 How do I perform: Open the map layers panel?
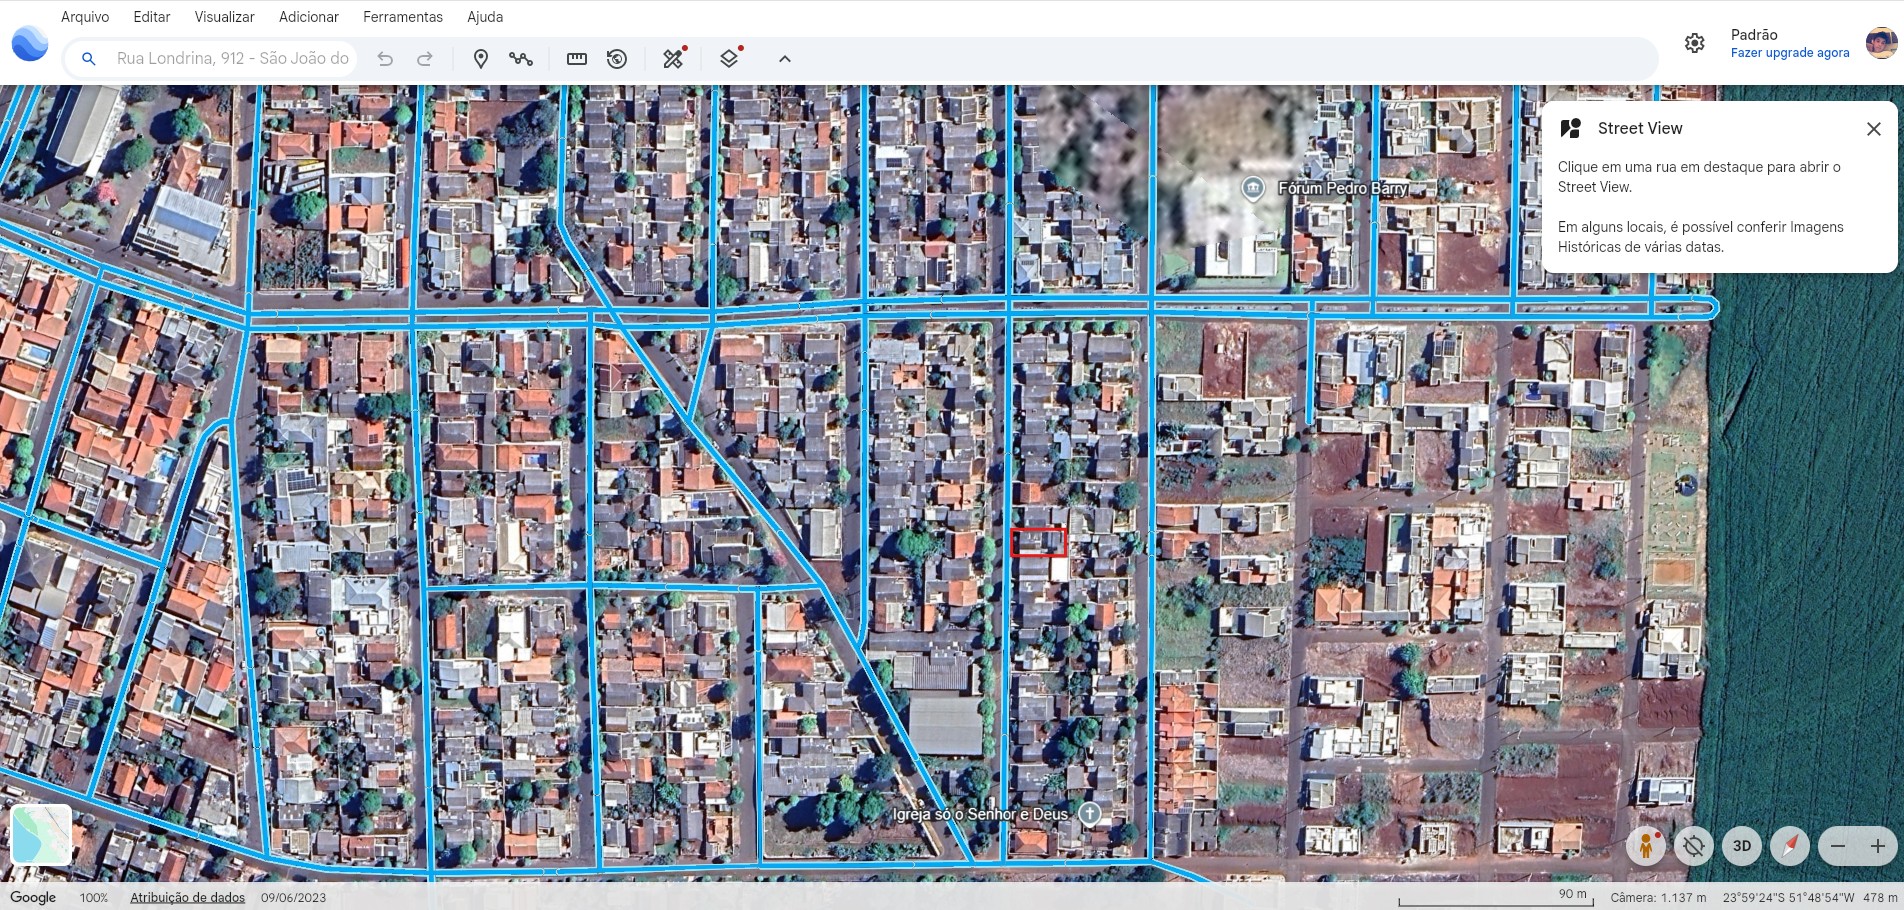point(729,59)
